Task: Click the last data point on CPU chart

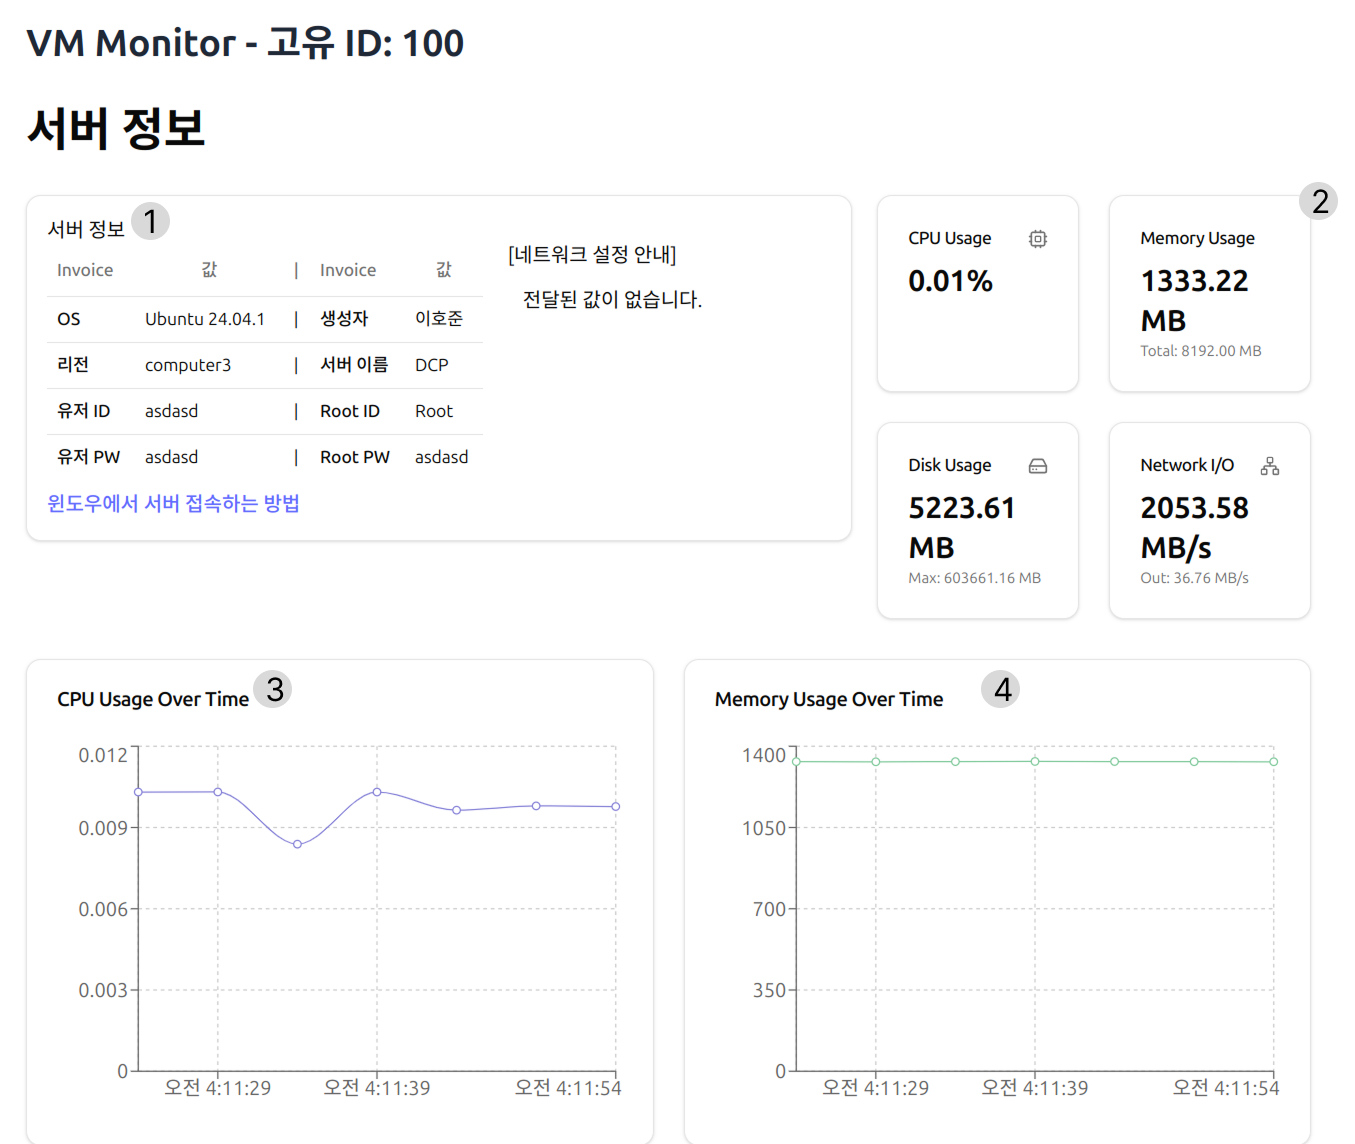Action: [x=615, y=806]
